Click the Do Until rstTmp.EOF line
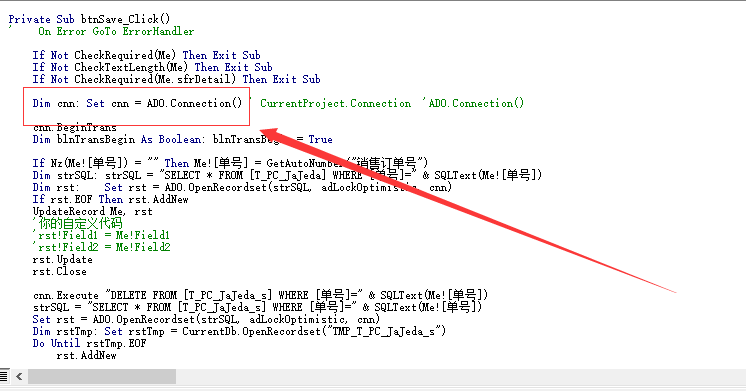 [89, 343]
